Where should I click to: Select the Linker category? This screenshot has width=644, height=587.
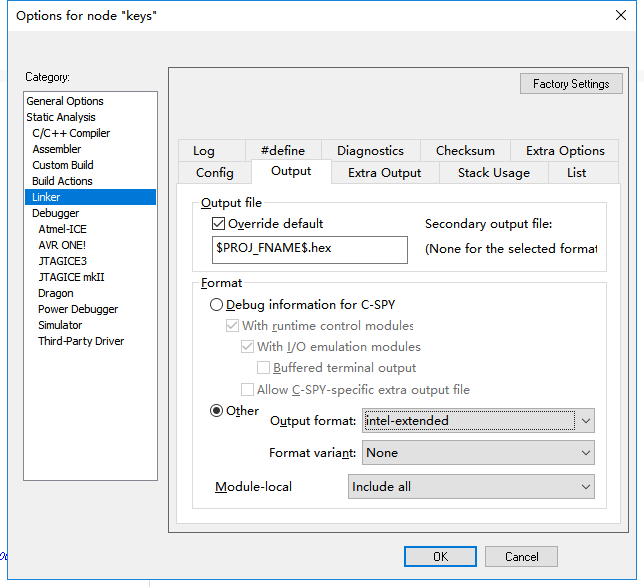[x=90, y=197]
